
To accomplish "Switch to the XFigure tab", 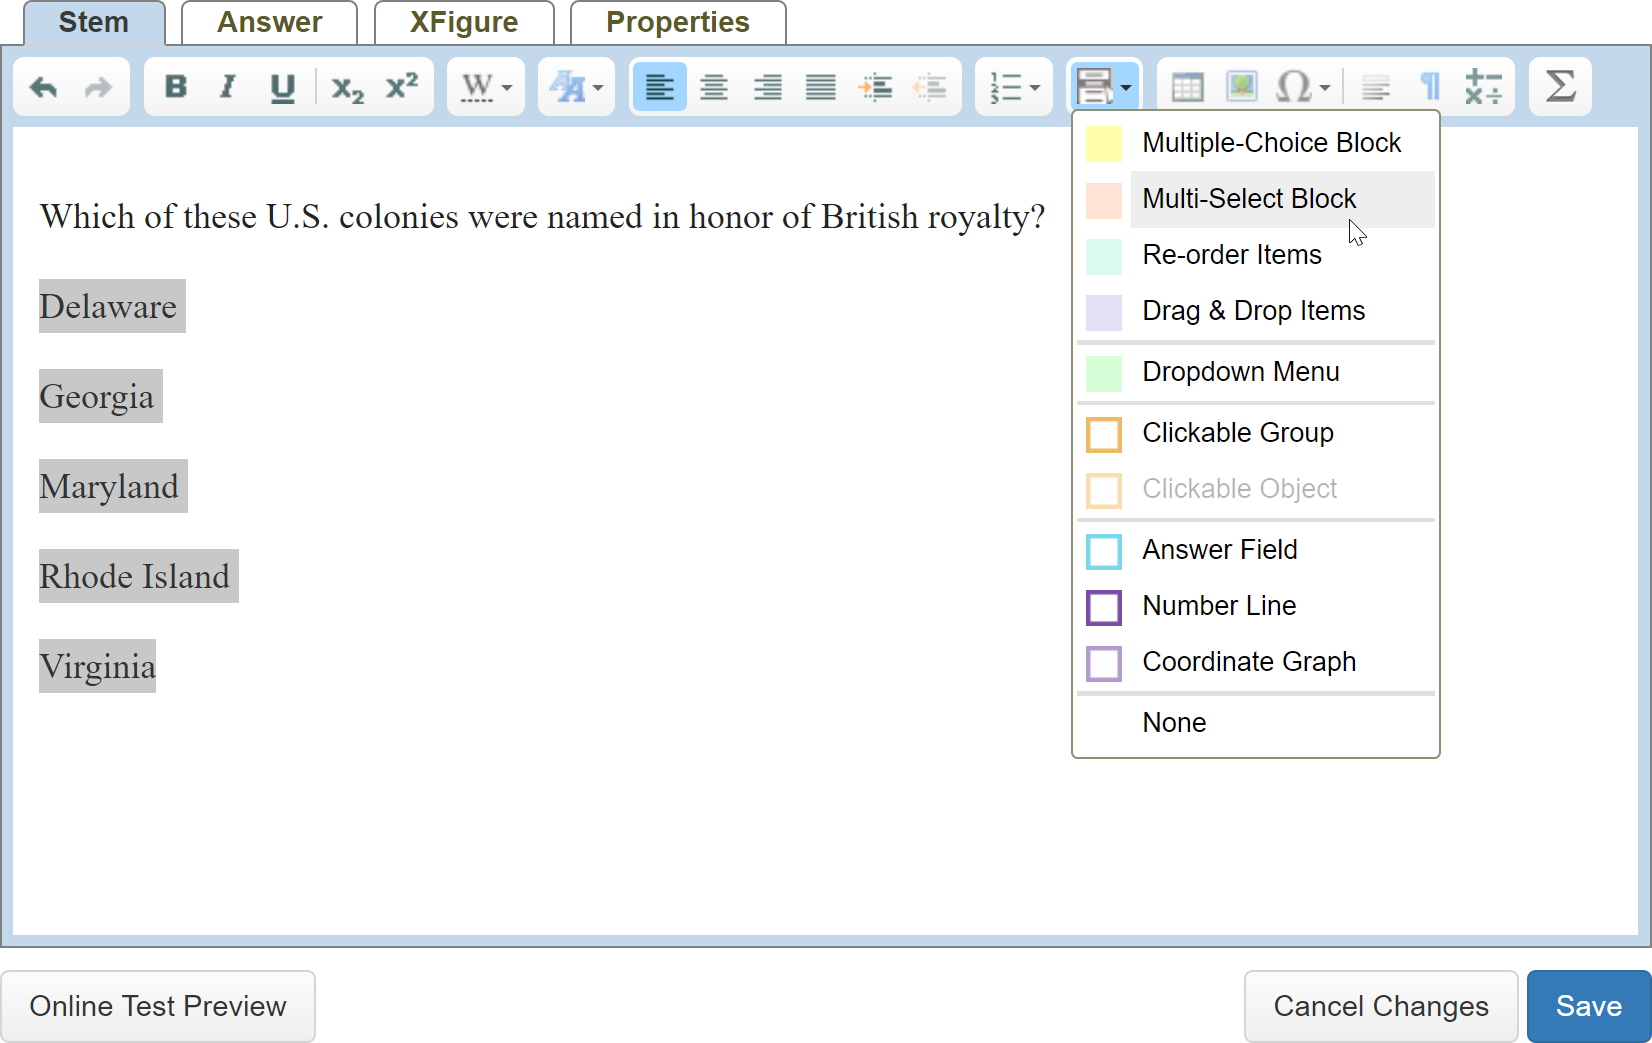I will tap(464, 23).
